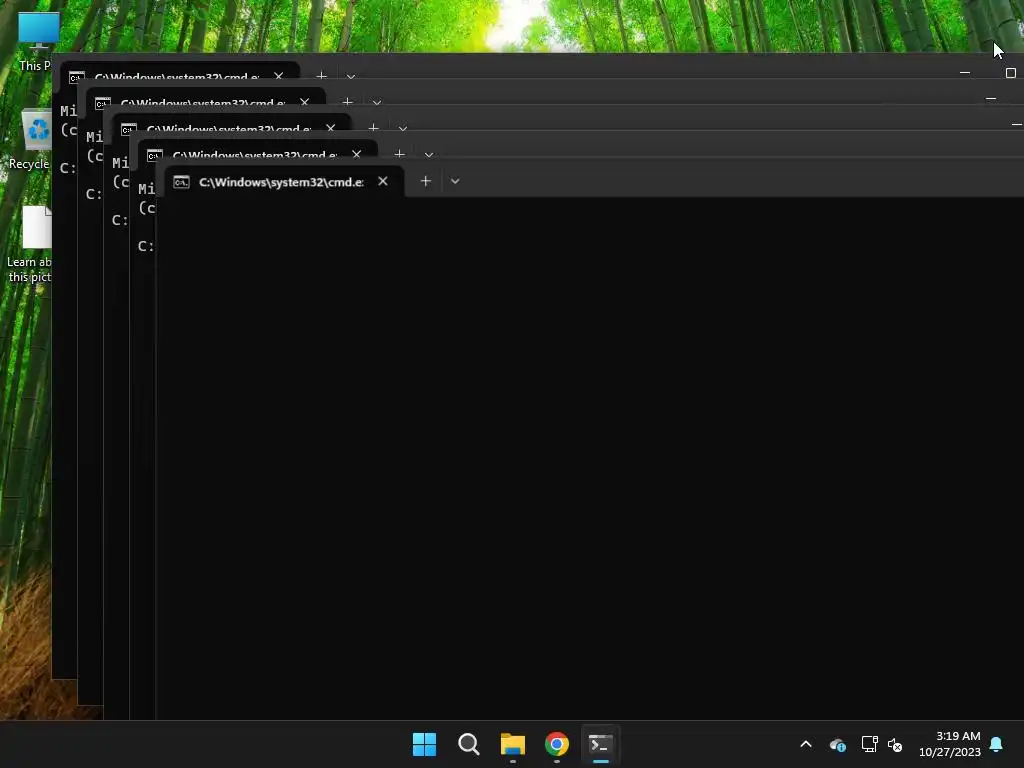Open the clock showing 3:19 AM
Screen dimensions: 1024x768
click(x=950, y=744)
